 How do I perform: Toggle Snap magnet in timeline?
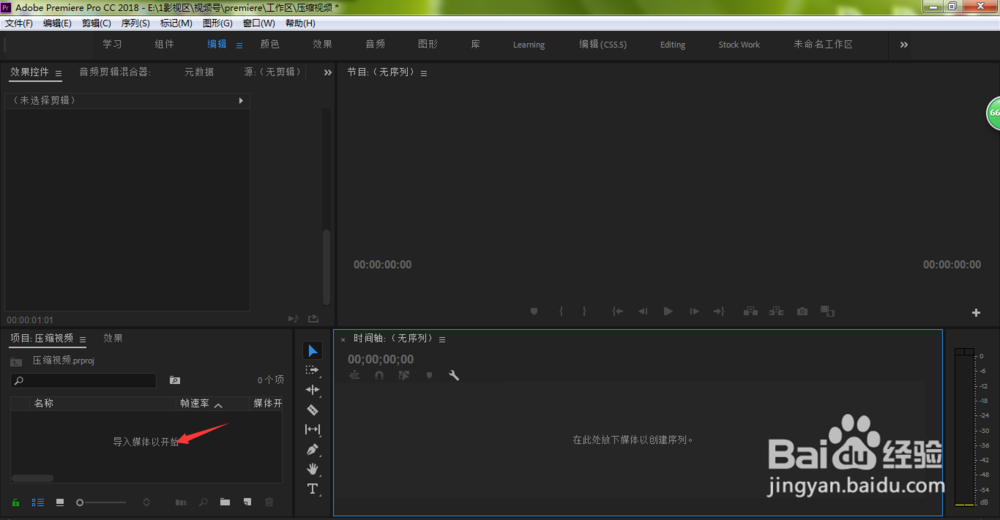click(x=379, y=376)
